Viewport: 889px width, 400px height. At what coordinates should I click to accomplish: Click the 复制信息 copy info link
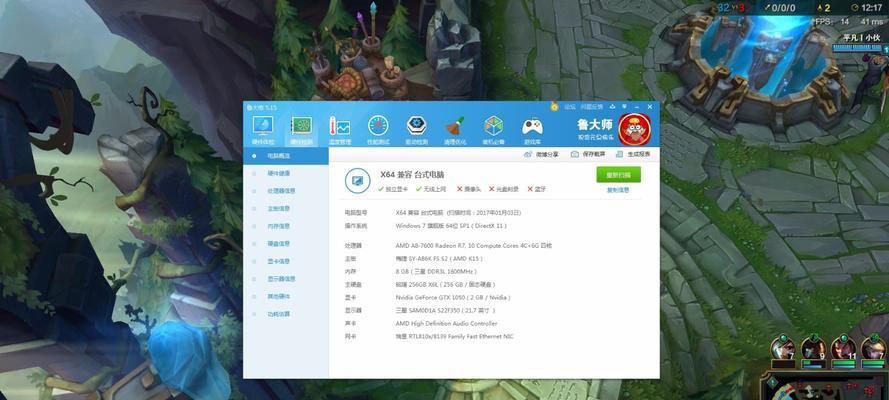click(x=618, y=190)
